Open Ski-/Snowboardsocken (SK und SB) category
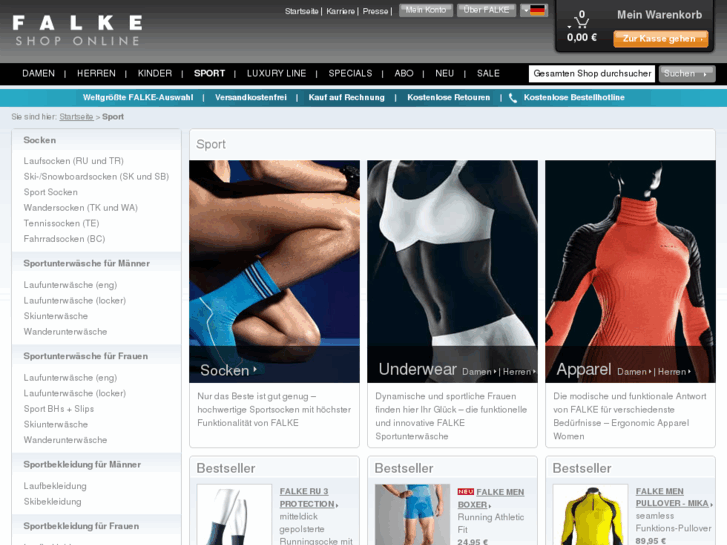 pos(96,177)
